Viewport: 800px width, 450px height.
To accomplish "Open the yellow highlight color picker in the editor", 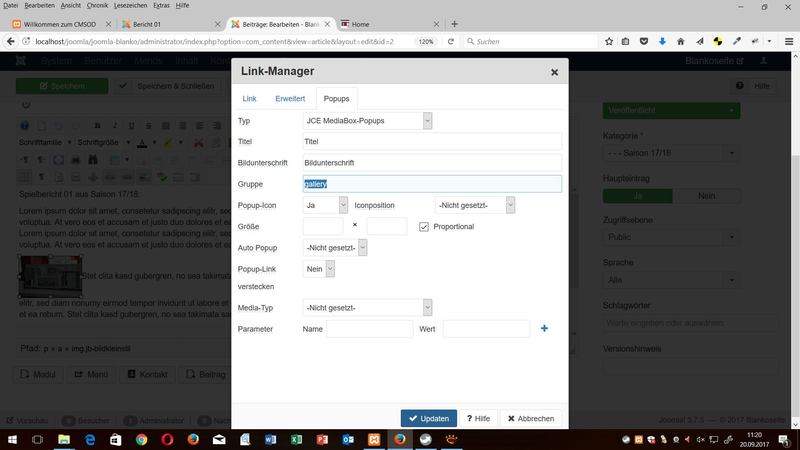I will [168, 143].
